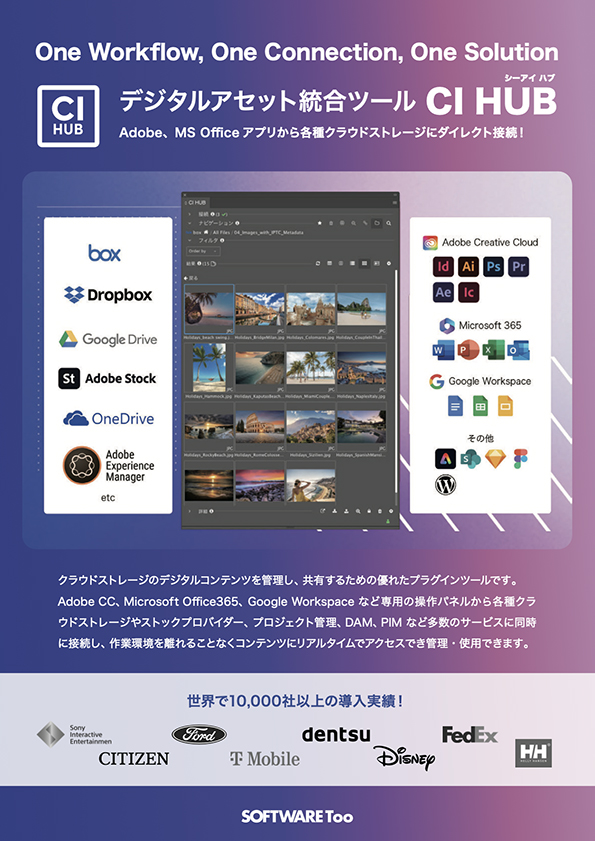Click the Illustrator (Ai) app icon
The width and height of the screenshot is (595, 841).
pos(468,267)
